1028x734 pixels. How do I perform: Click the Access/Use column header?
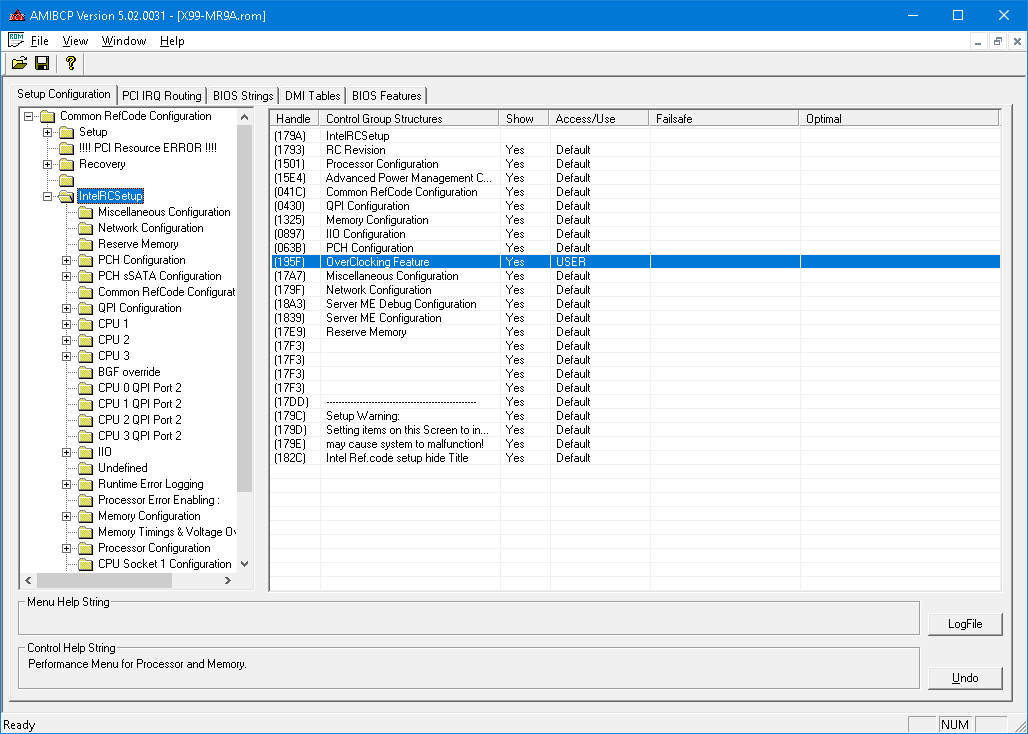click(x=599, y=119)
